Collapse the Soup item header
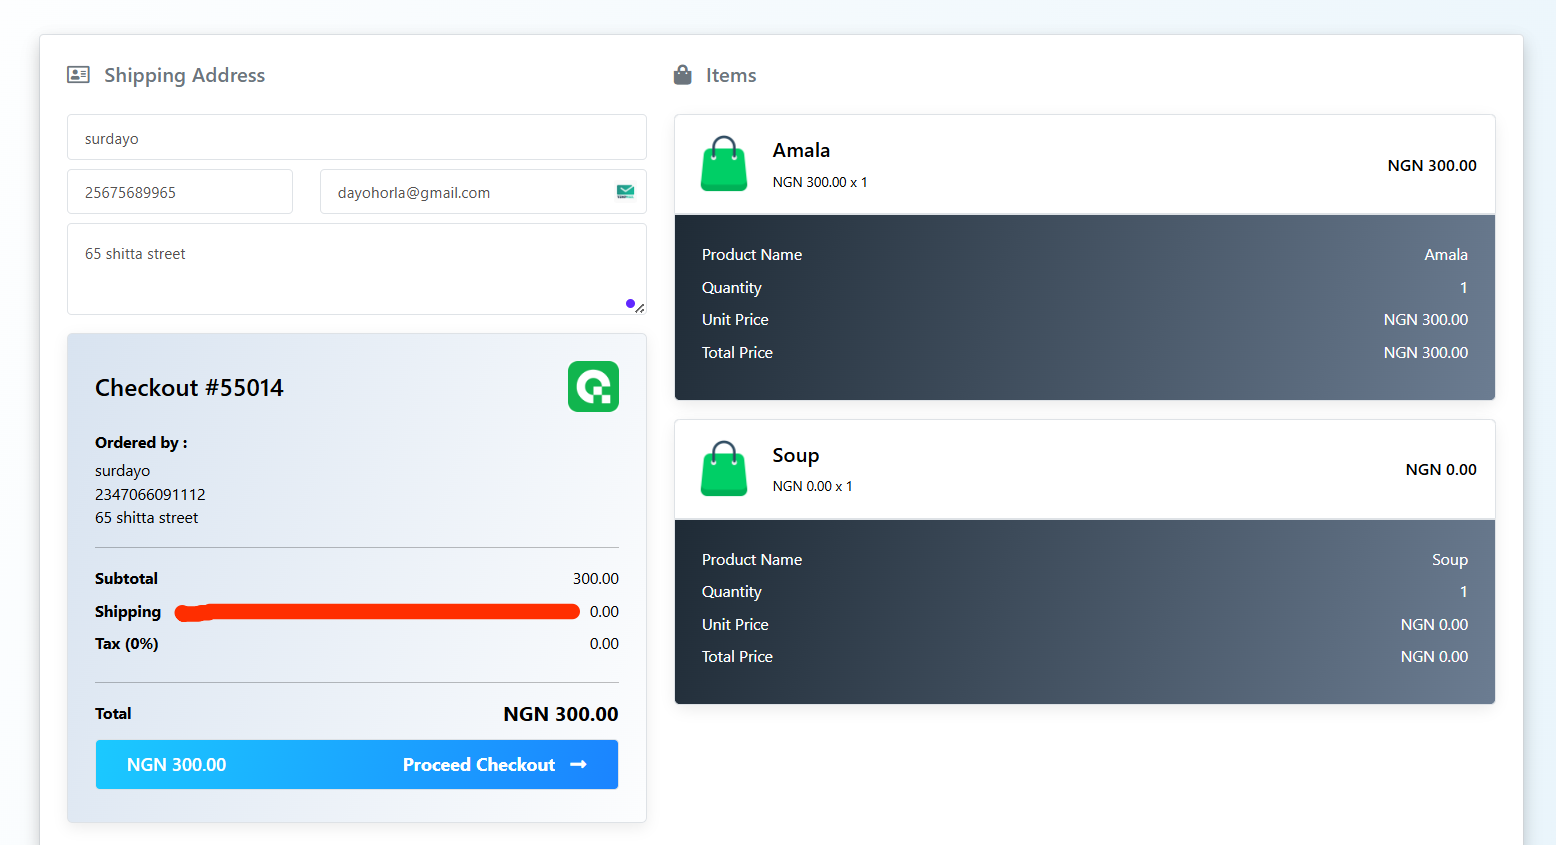Screen dimensions: 1556x845 coord(1084,470)
